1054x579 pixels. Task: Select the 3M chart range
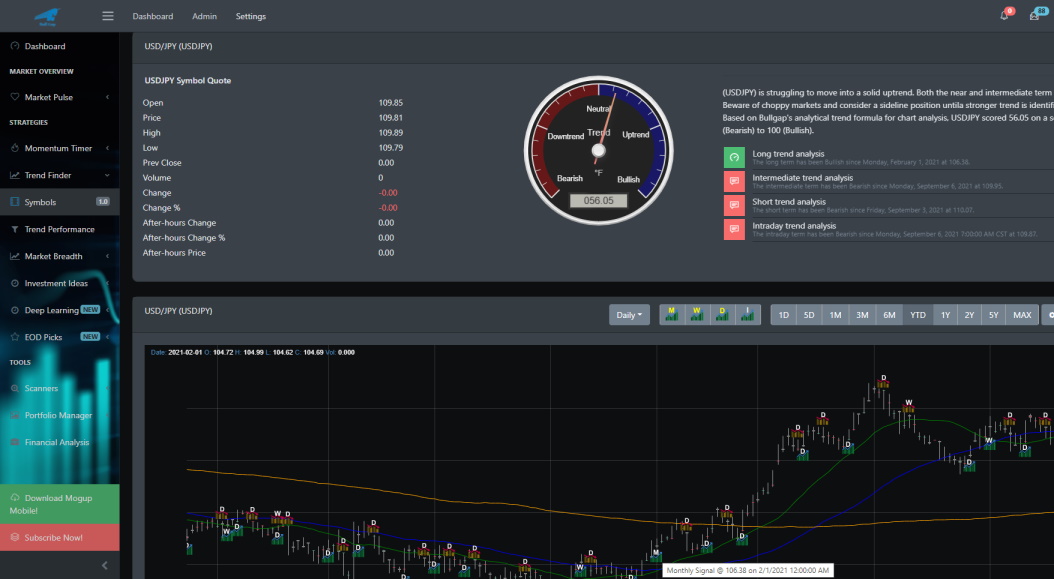862,315
